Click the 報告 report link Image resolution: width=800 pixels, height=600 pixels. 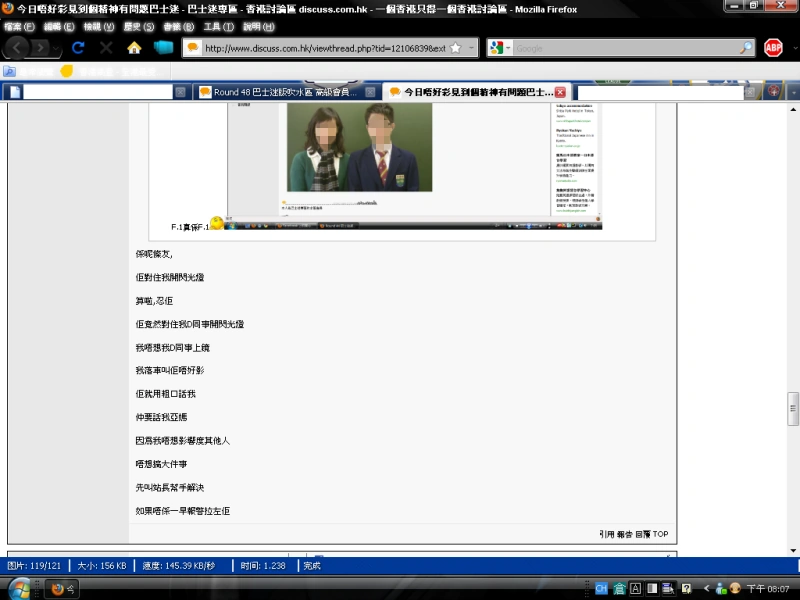tap(624, 534)
